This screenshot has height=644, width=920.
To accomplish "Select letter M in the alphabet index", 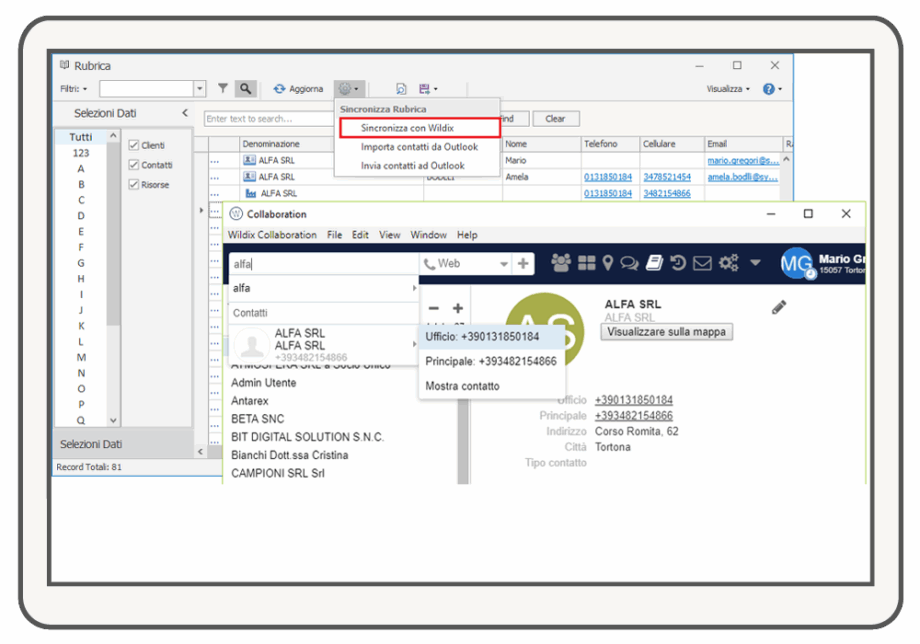I will (80, 357).
